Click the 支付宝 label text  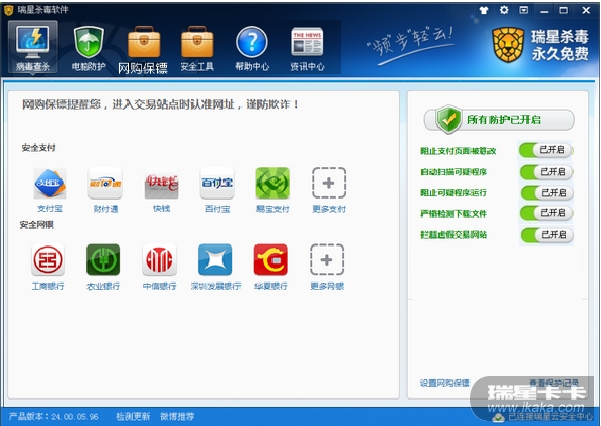point(50,209)
